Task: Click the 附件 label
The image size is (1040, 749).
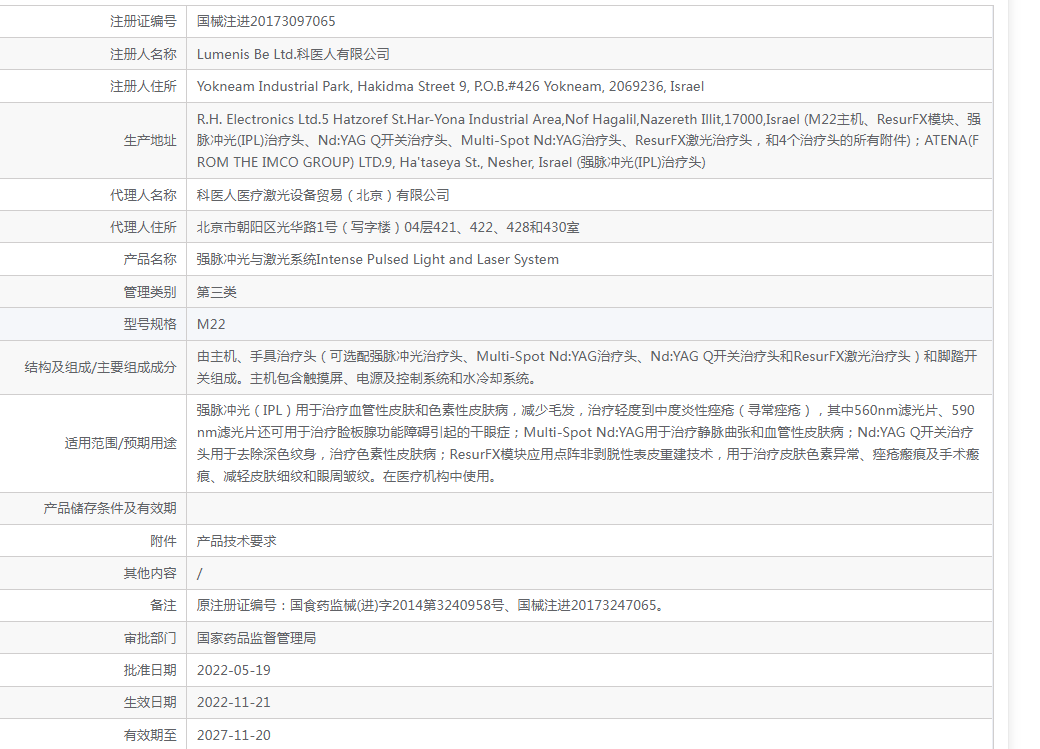Action: [163, 541]
